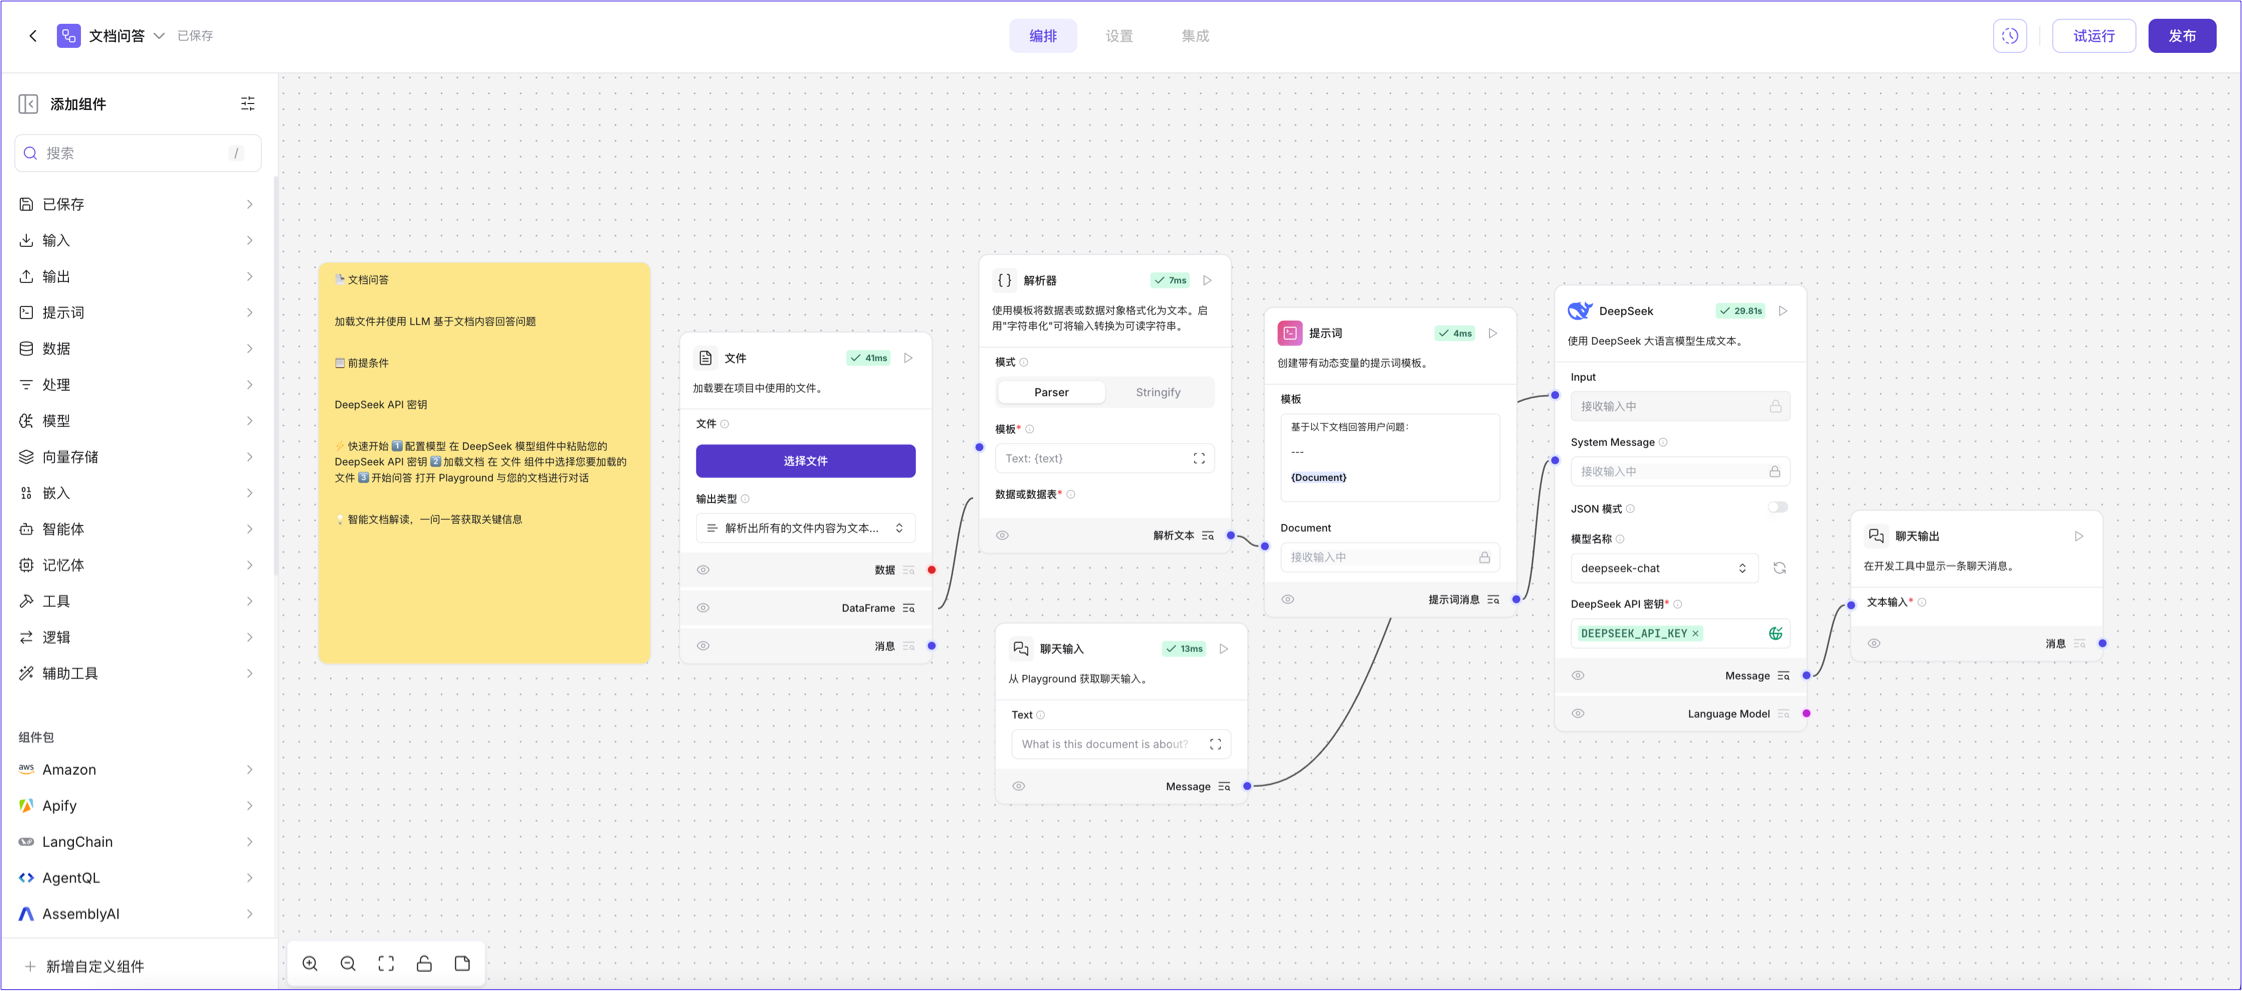This screenshot has height=991, width=2242.
Task: Select the Stringify mode option
Action: pos(1158,392)
